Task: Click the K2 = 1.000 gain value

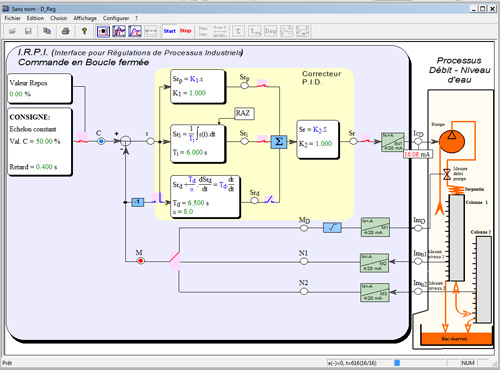Action: click(315, 144)
